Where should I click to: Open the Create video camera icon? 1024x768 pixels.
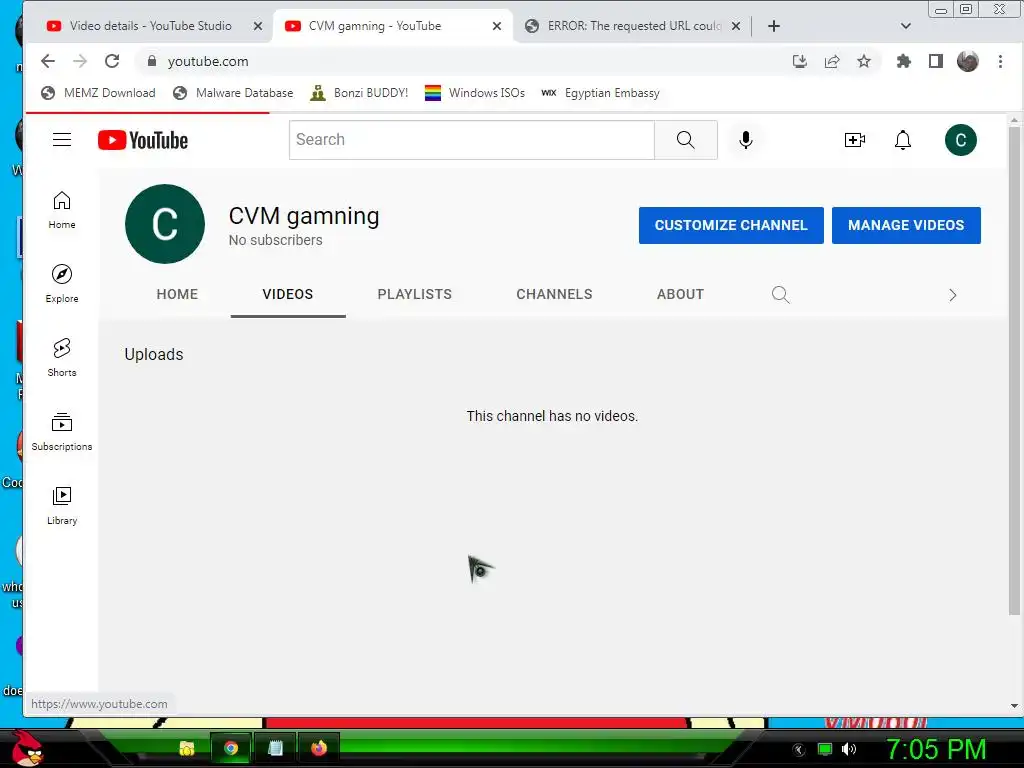(x=854, y=140)
